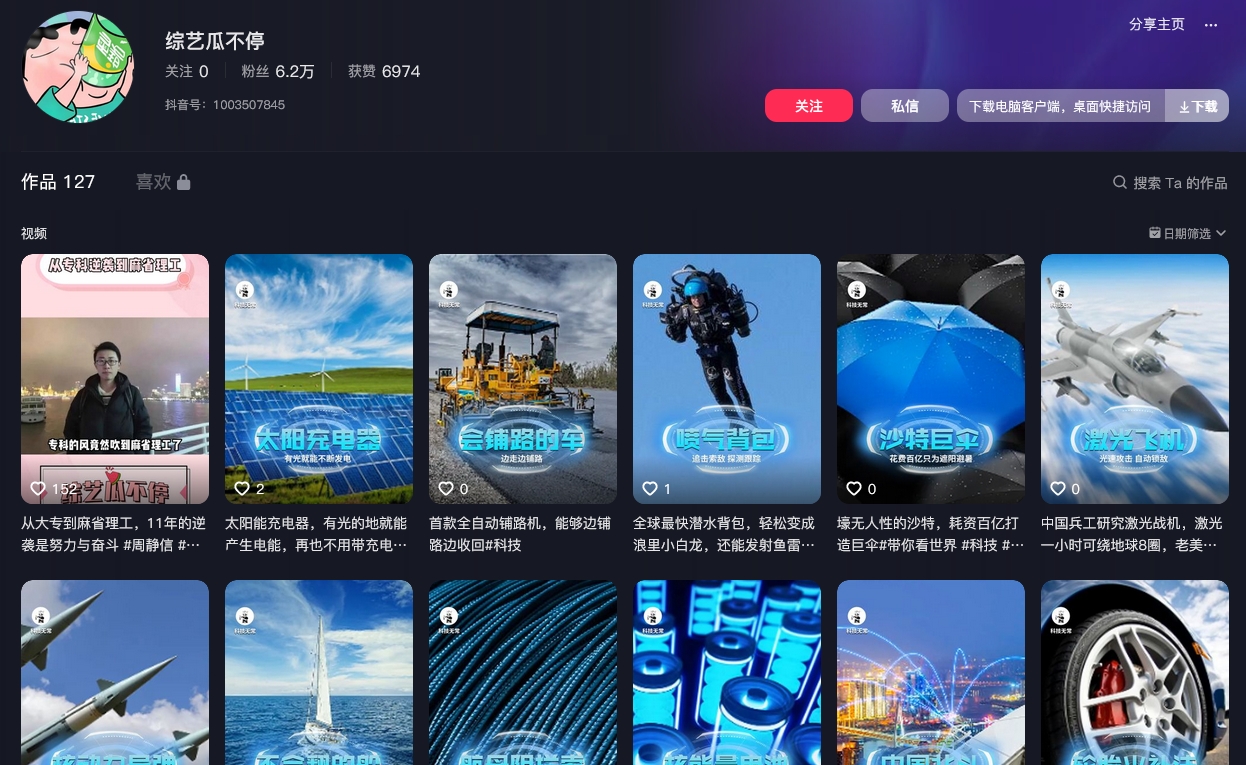The width and height of the screenshot is (1246, 765).
Task: Switch to the 喜欢 tab
Action: pos(162,182)
